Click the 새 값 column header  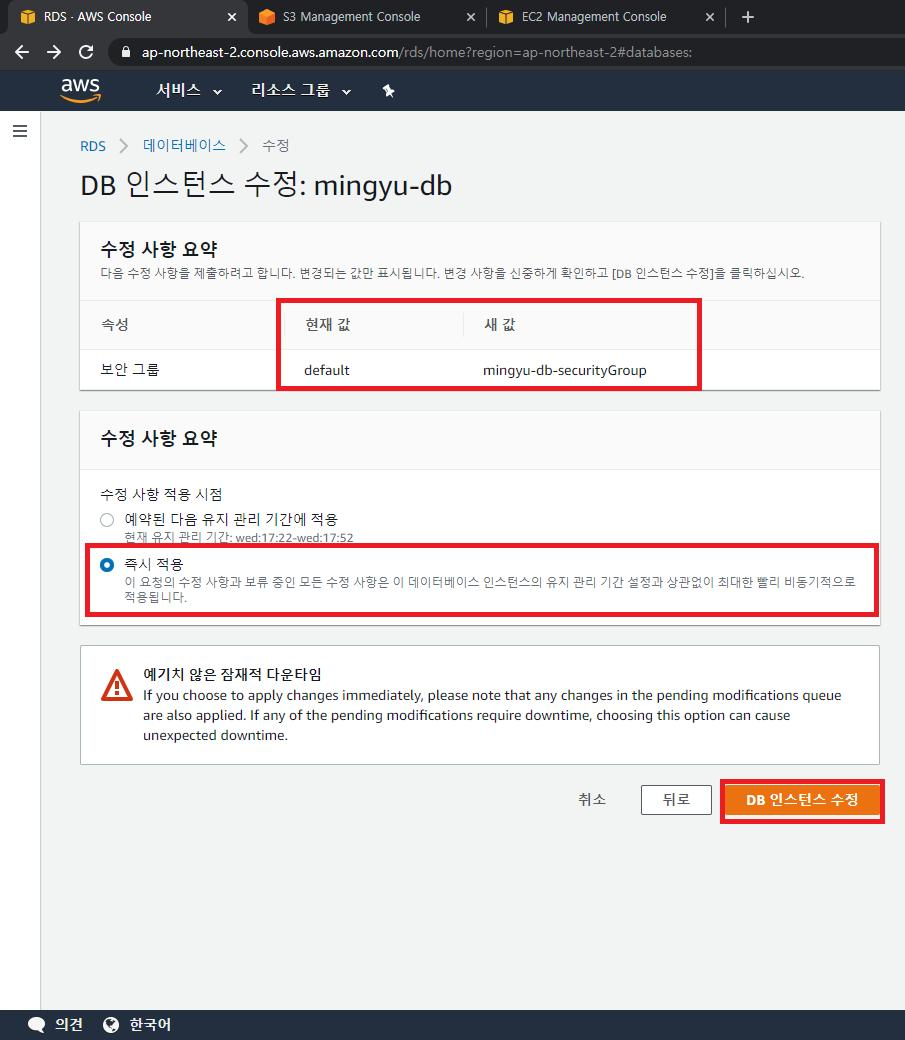pyautogui.click(x=500, y=324)
